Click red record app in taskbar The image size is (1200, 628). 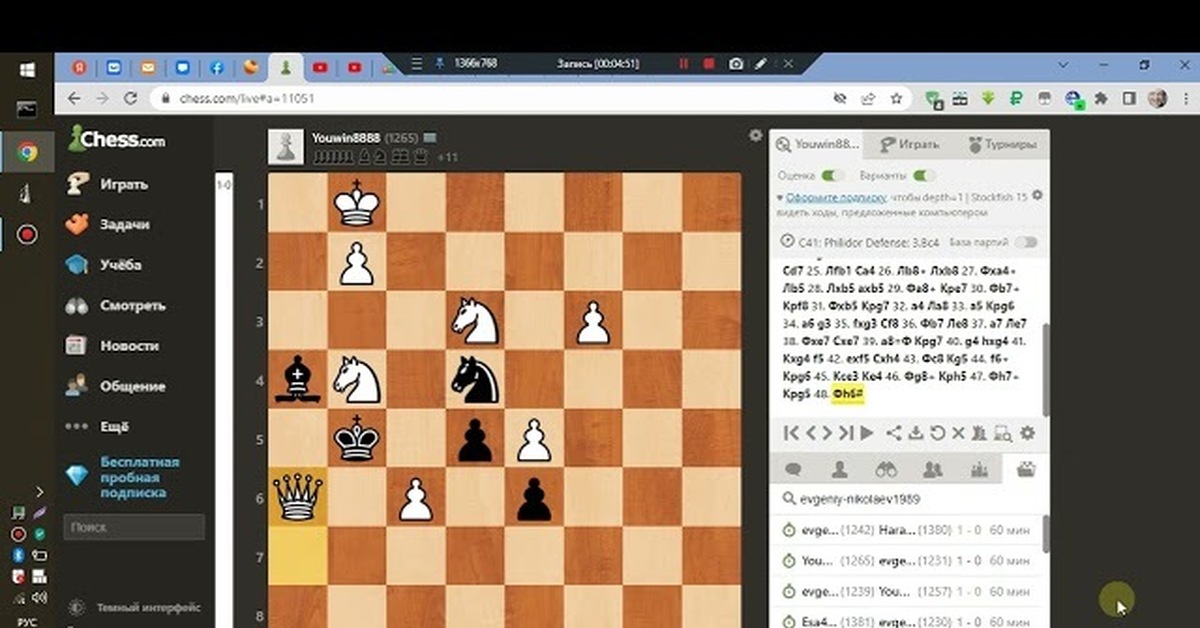(x=27, y=234)
